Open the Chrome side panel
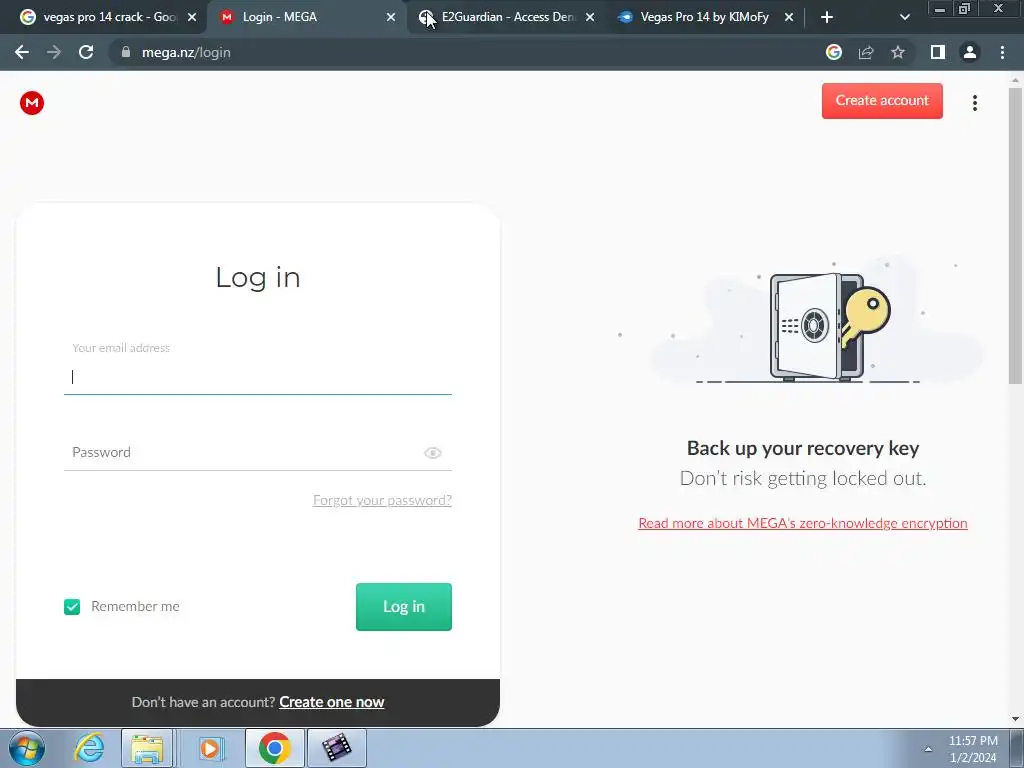1024x768 pixels. [938, 52]
